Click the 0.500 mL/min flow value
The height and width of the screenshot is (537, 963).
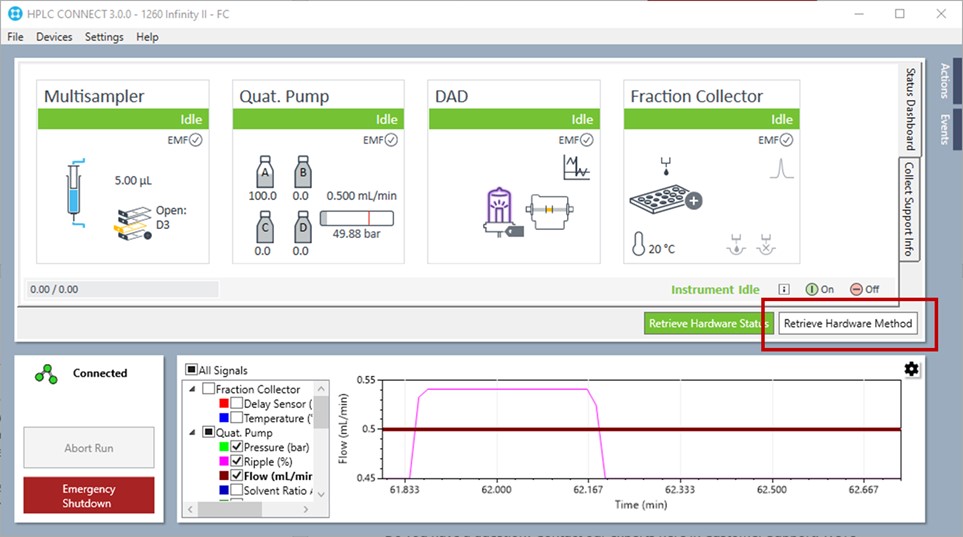361,196
